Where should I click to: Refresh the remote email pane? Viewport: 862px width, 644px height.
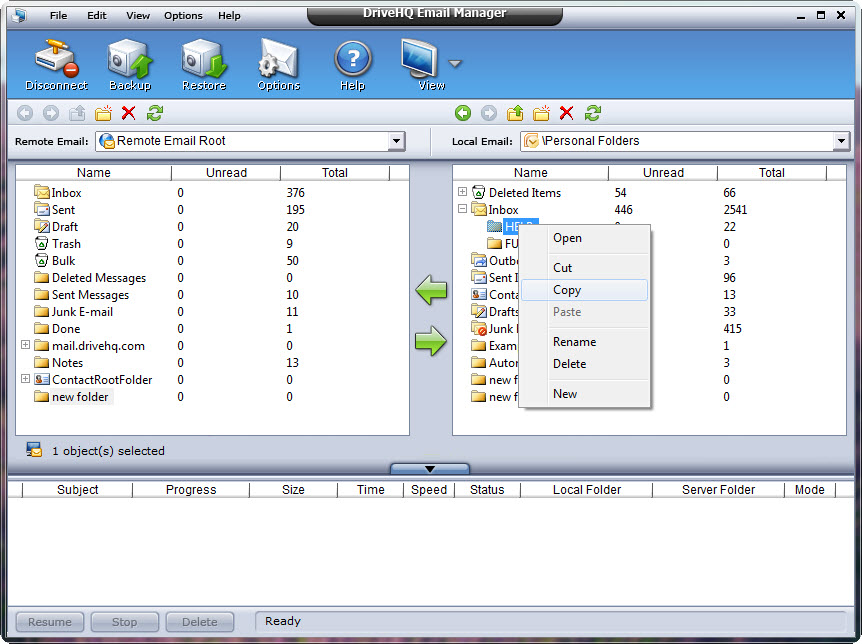click(155, 113)
